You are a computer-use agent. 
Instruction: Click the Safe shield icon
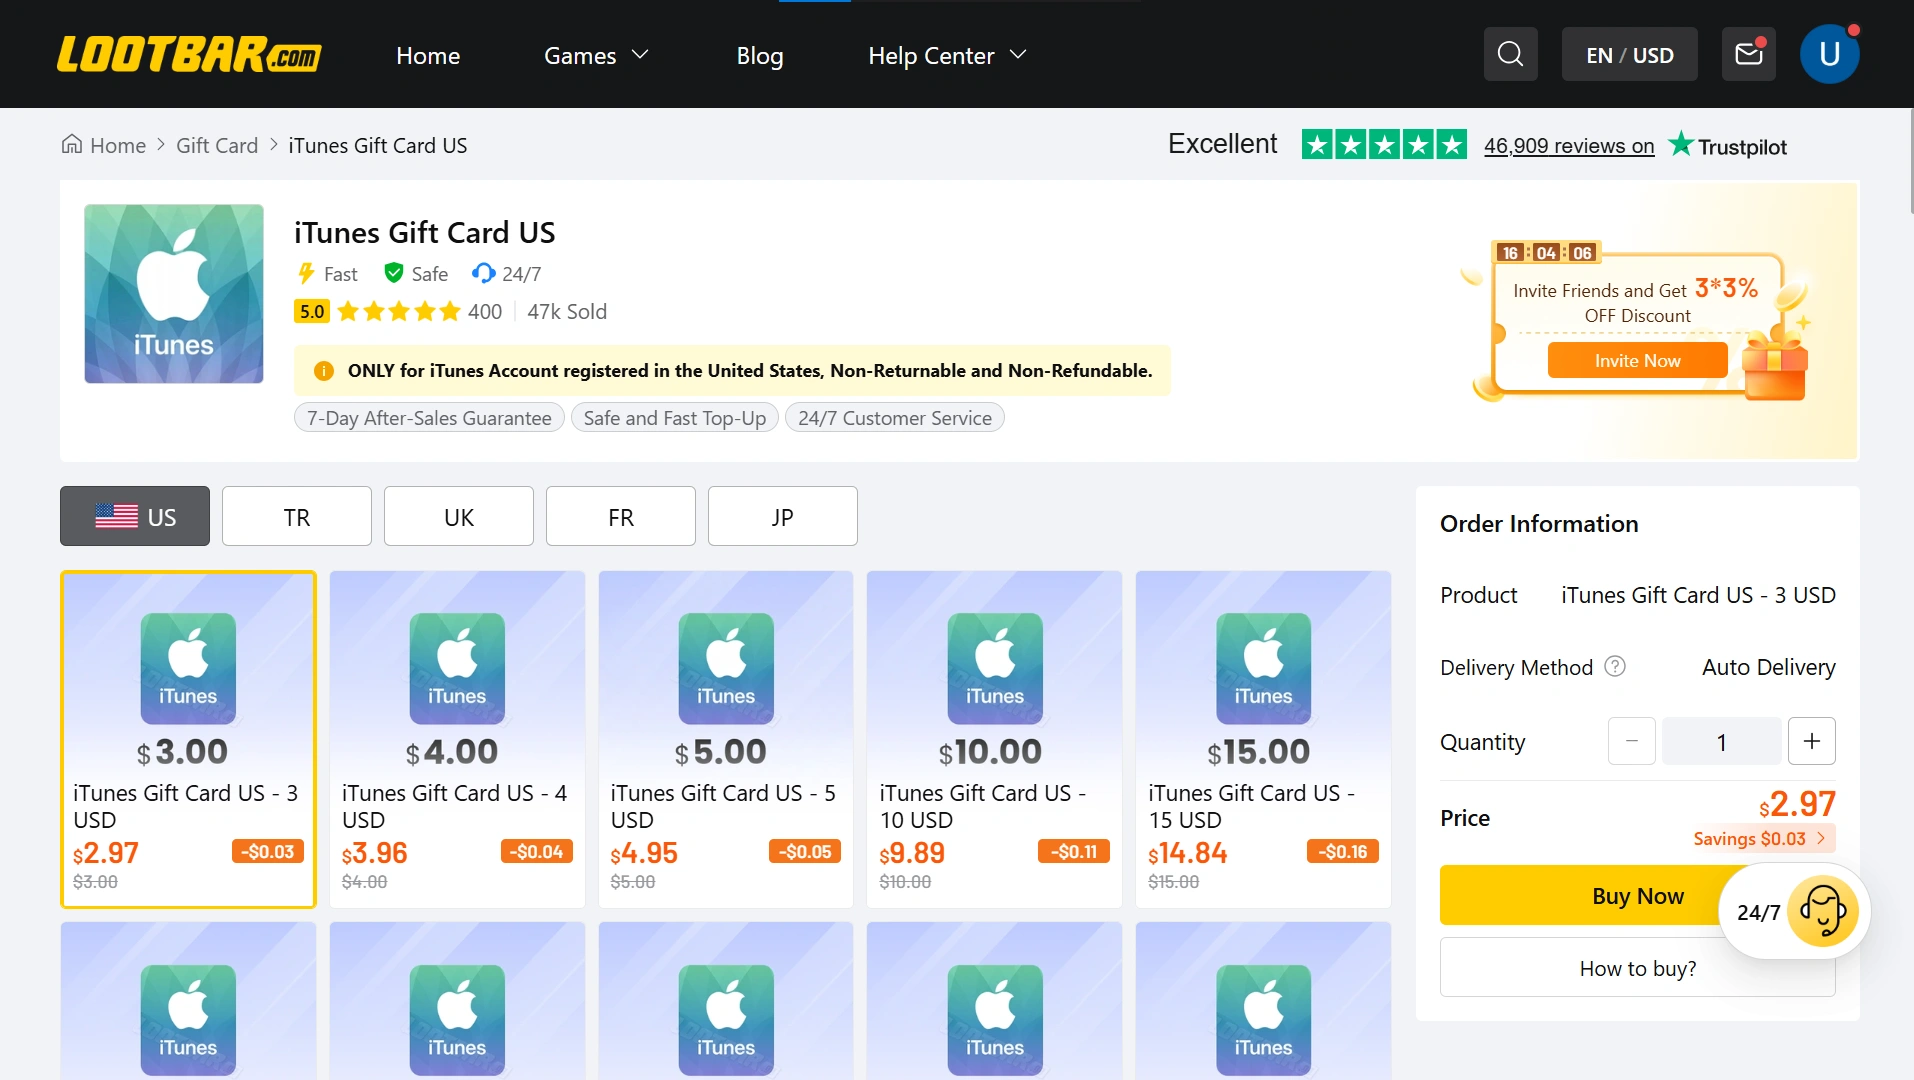click(x=394, y=273)
